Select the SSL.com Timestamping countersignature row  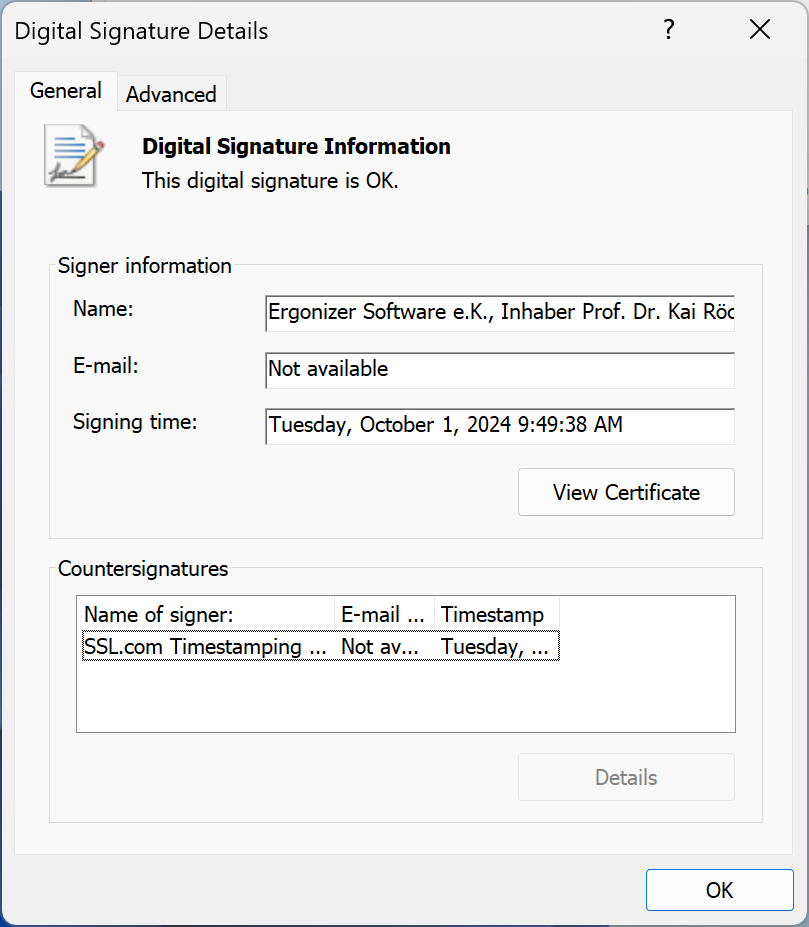tap(321, 646)
